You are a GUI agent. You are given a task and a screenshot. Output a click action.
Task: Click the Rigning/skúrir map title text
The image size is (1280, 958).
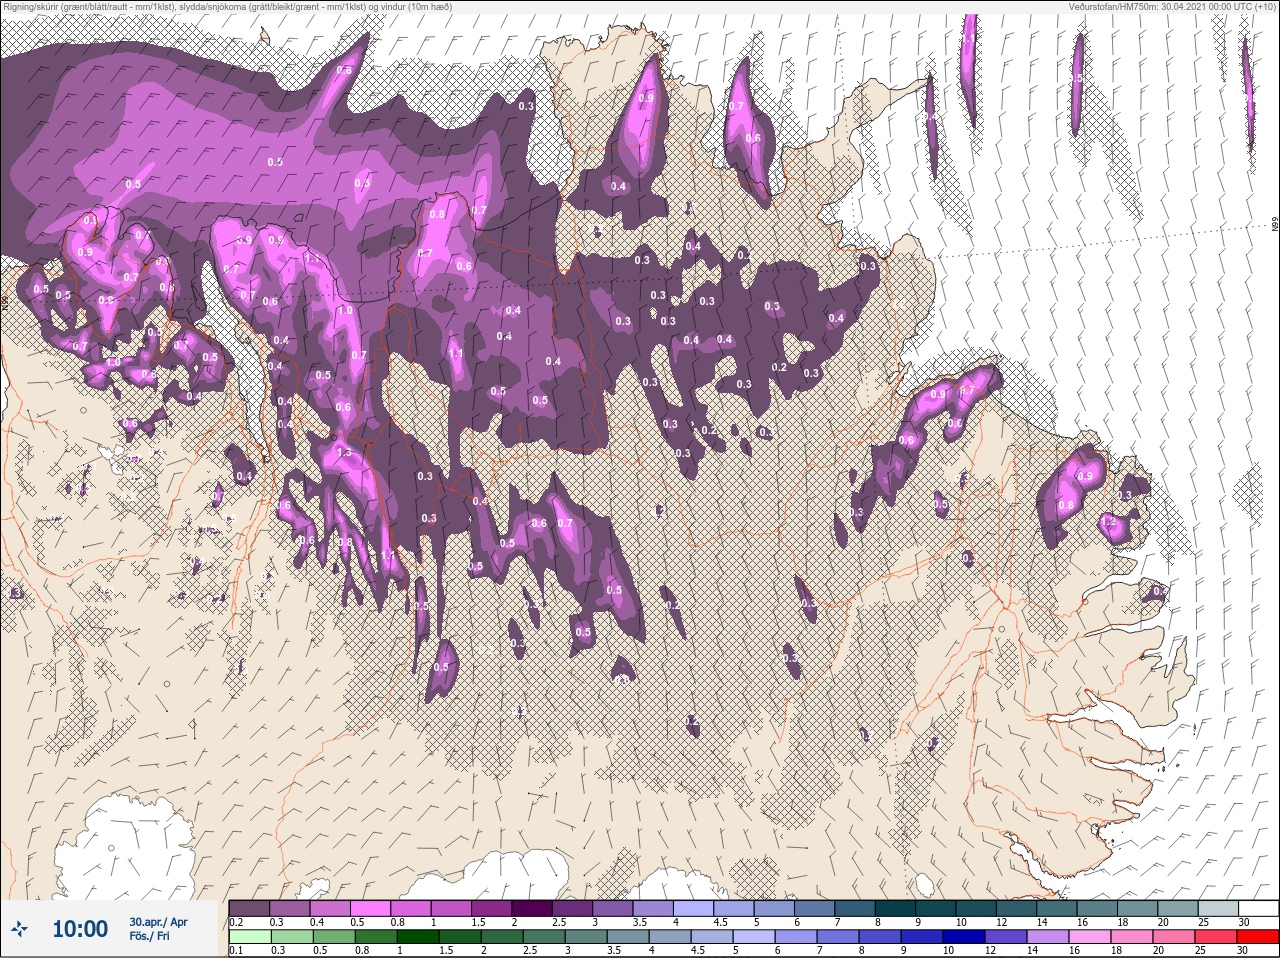[x=227, y=7]
